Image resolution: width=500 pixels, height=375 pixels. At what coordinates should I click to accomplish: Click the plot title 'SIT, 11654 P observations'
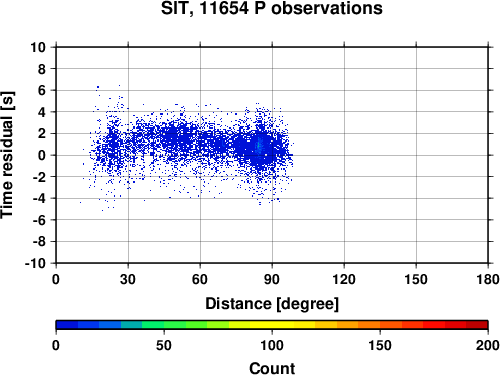point(272,8)
